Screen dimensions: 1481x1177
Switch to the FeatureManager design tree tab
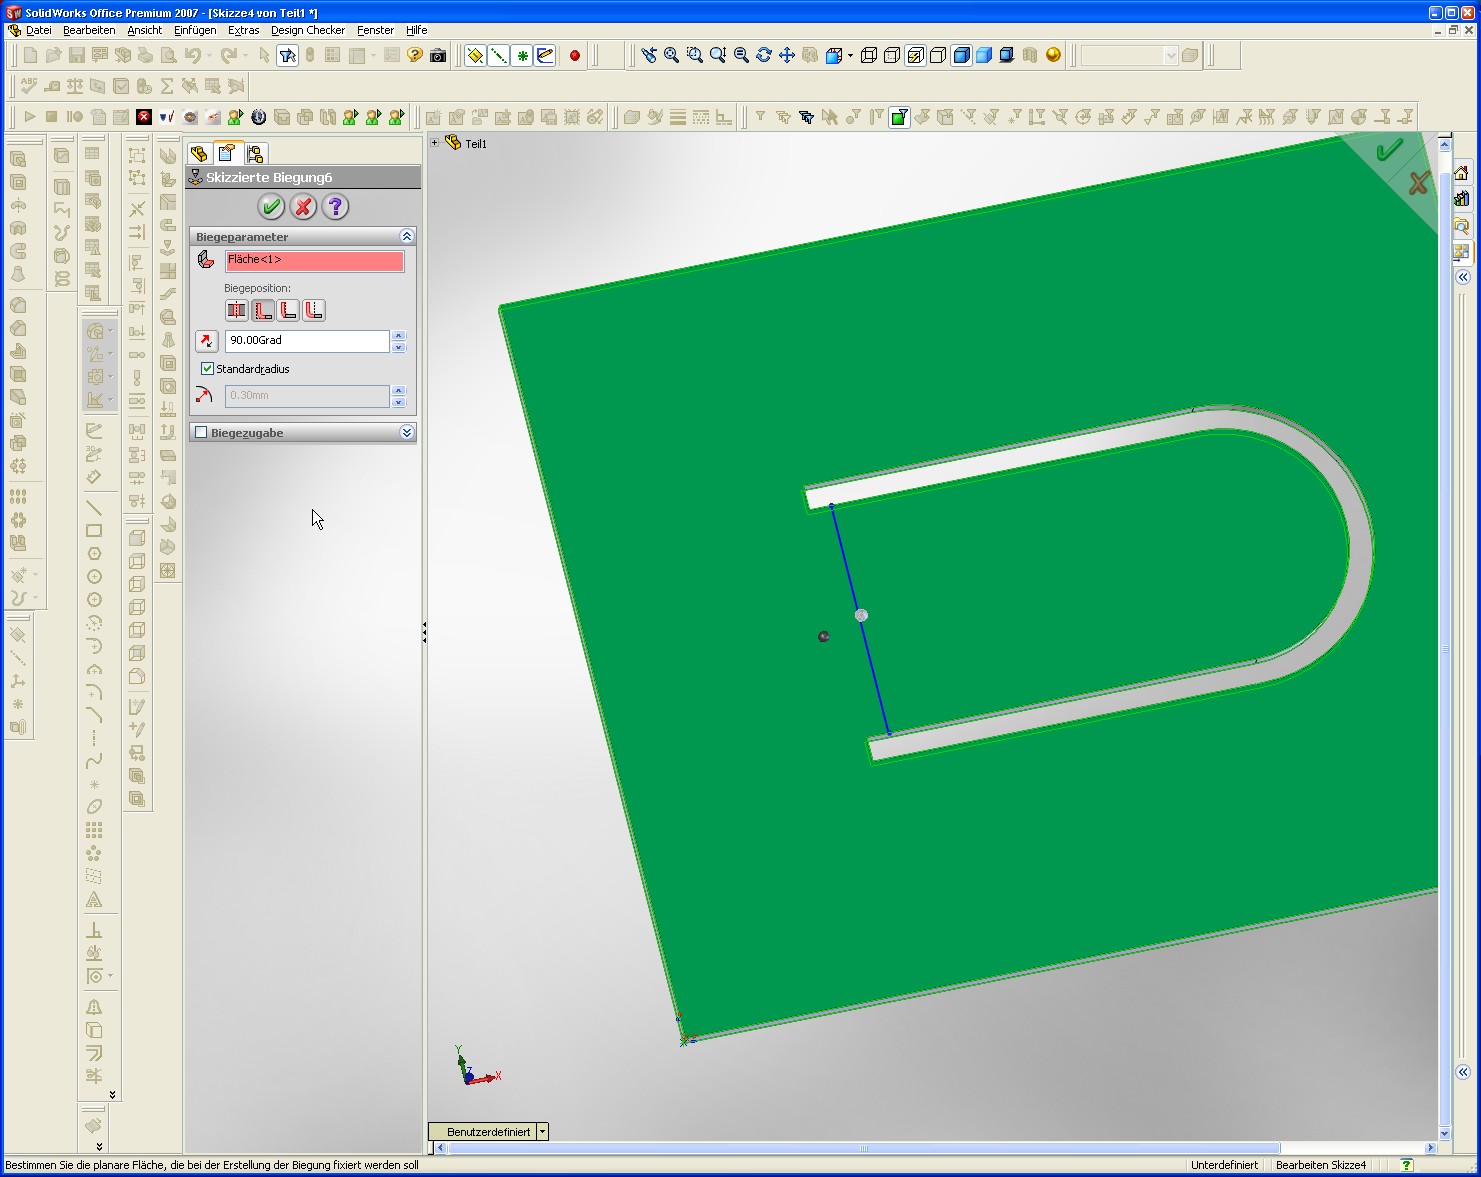pyautogui.click(x=199, y=153)
